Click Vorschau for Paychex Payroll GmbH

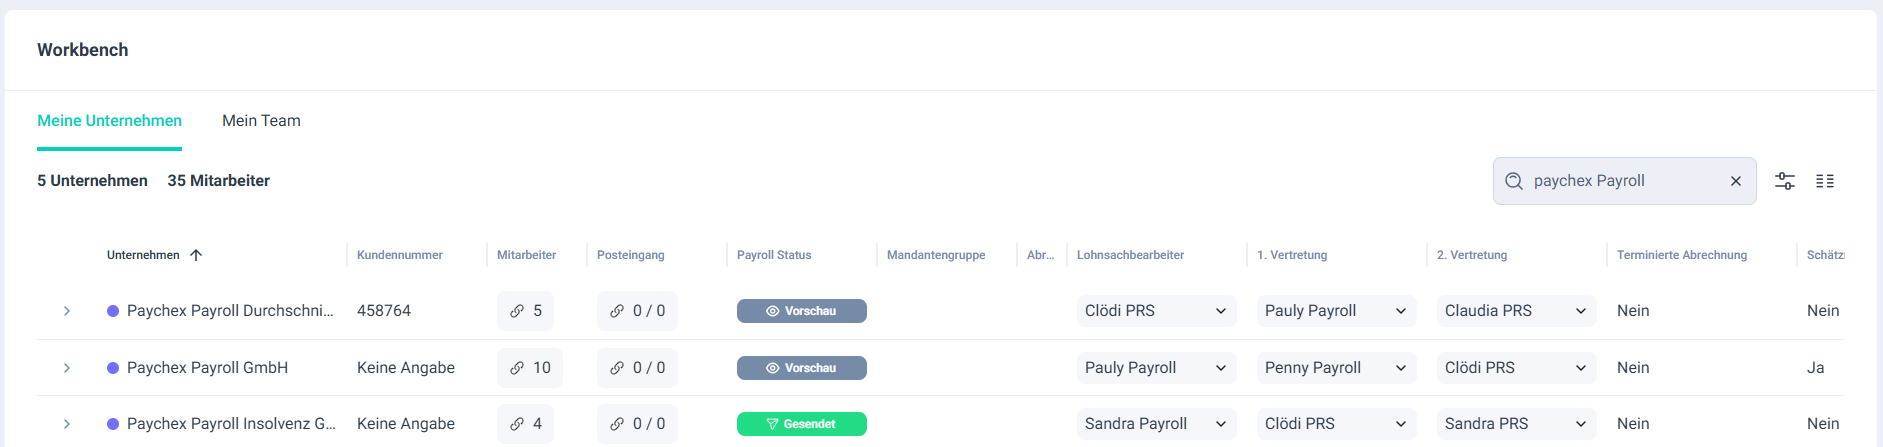[x=801, y=368]
